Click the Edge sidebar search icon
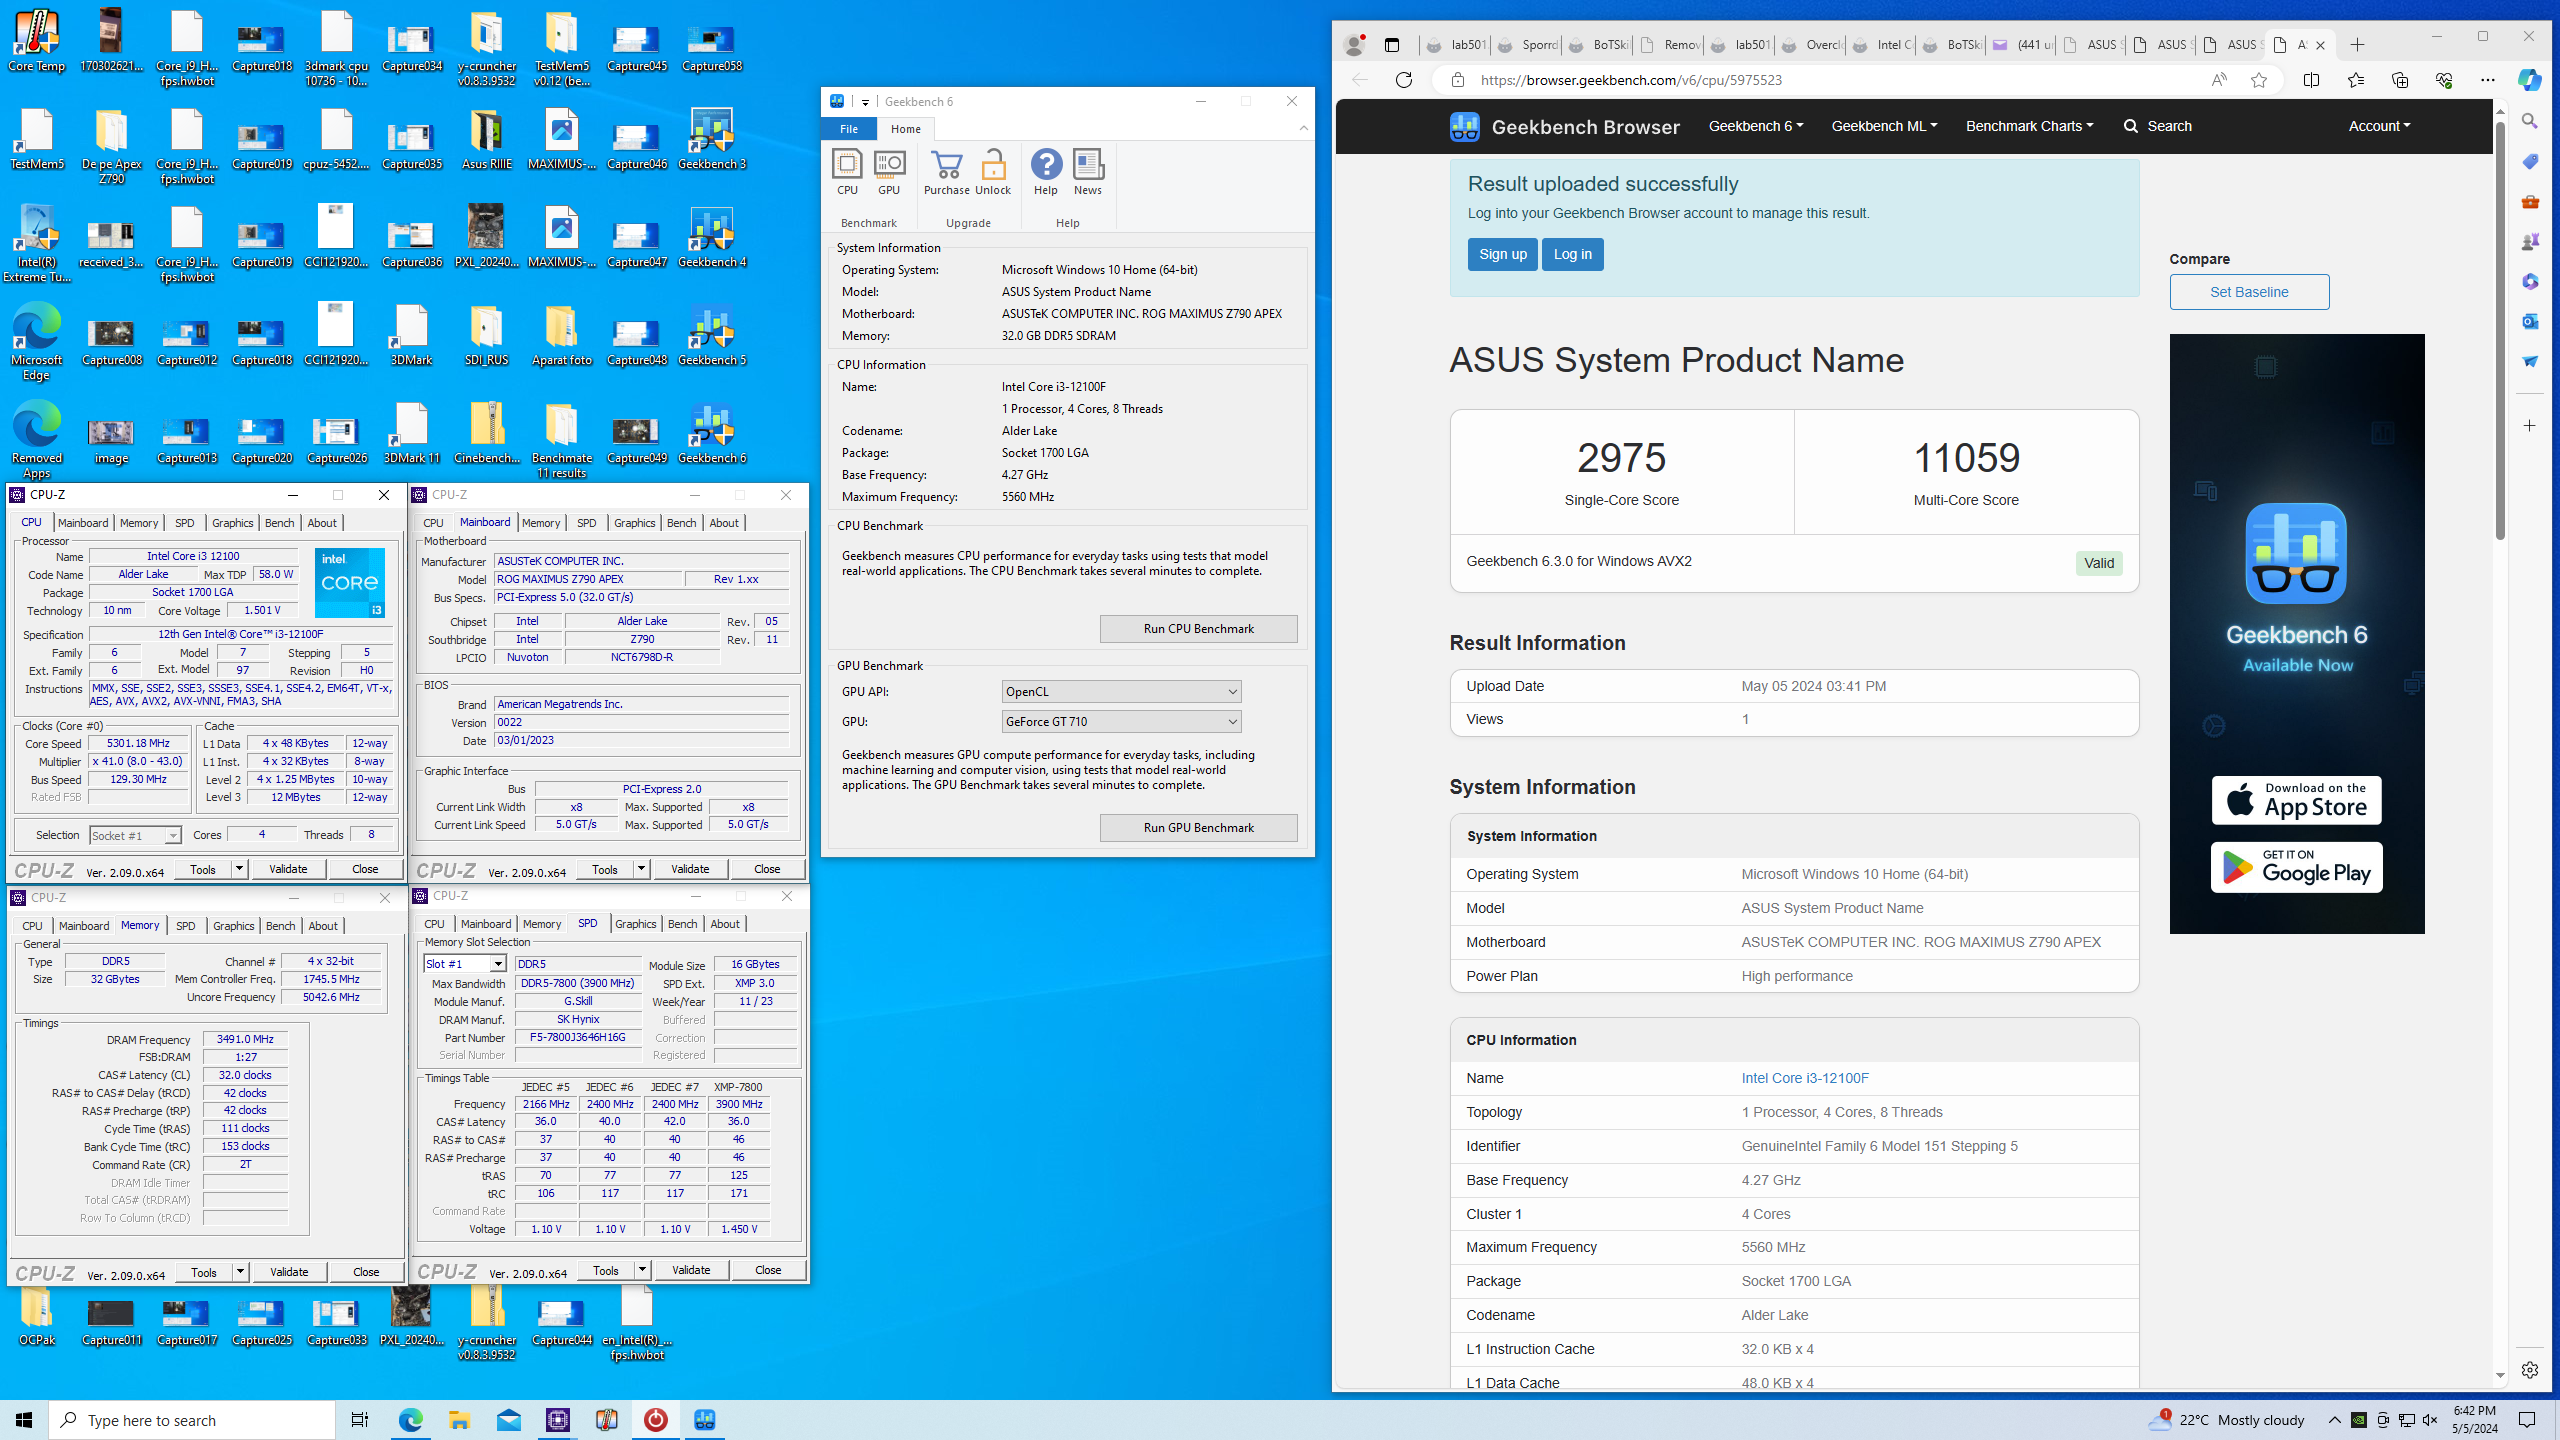The height and width of the screenshot is (1440, 2560). (x=2530, y=121)
